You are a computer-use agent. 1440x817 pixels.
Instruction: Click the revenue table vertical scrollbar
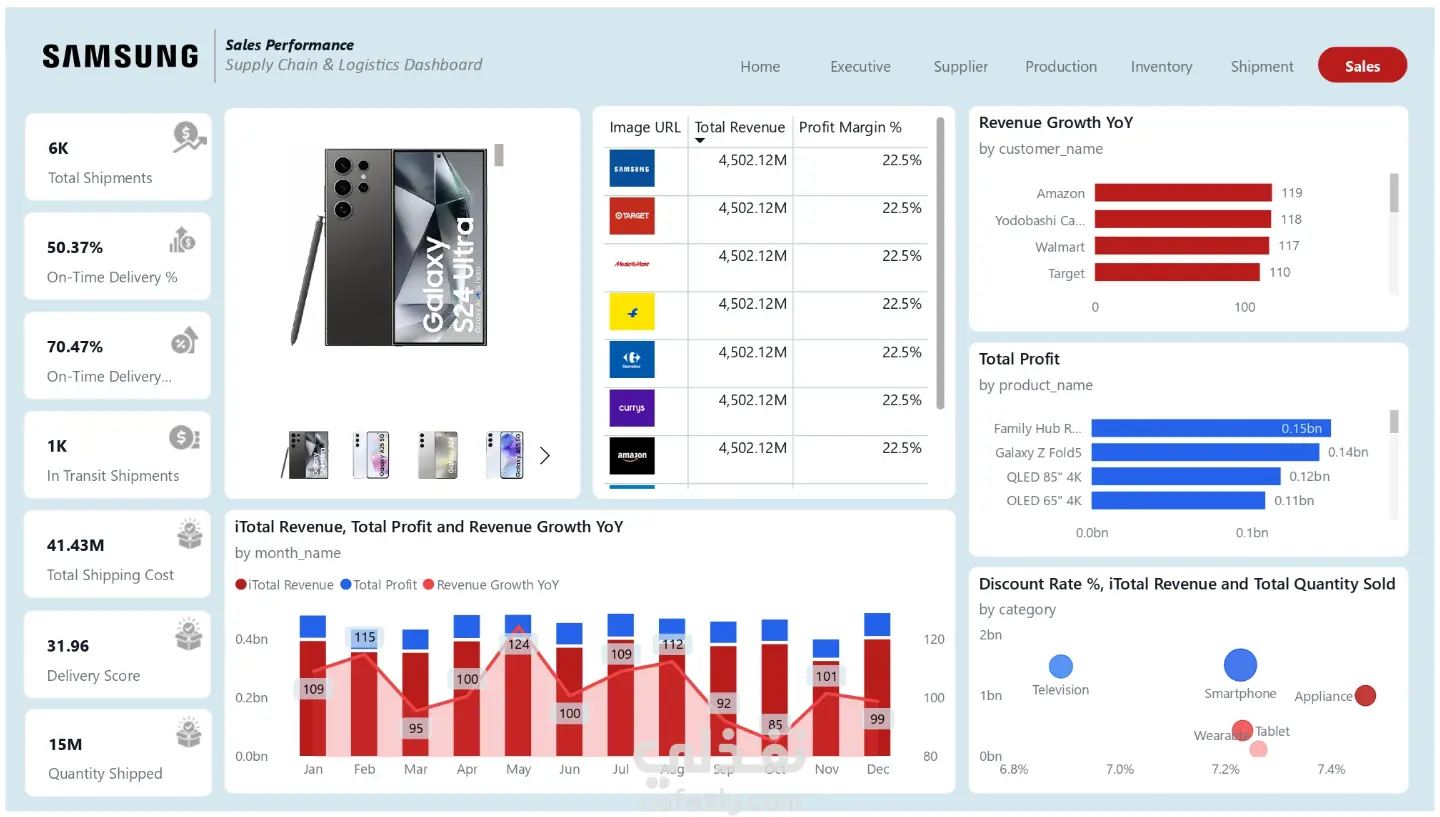click(940, 263)
